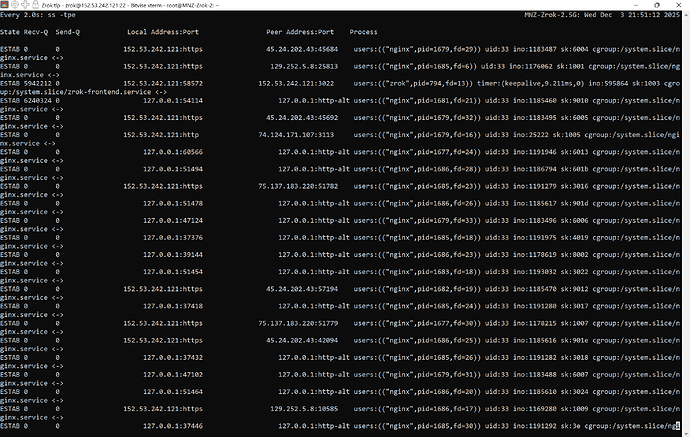The image size is (690, 437).
Task: Click the inode value ino:1169280
Action: pos(534,410)
